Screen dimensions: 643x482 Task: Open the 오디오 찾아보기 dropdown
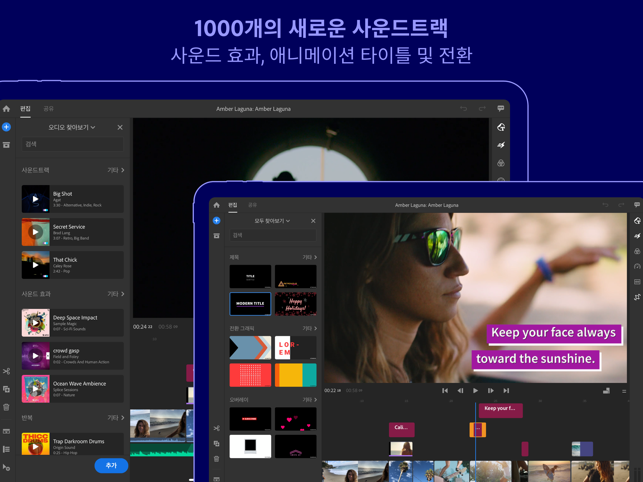pyautogui.click(x=72, y=128)
